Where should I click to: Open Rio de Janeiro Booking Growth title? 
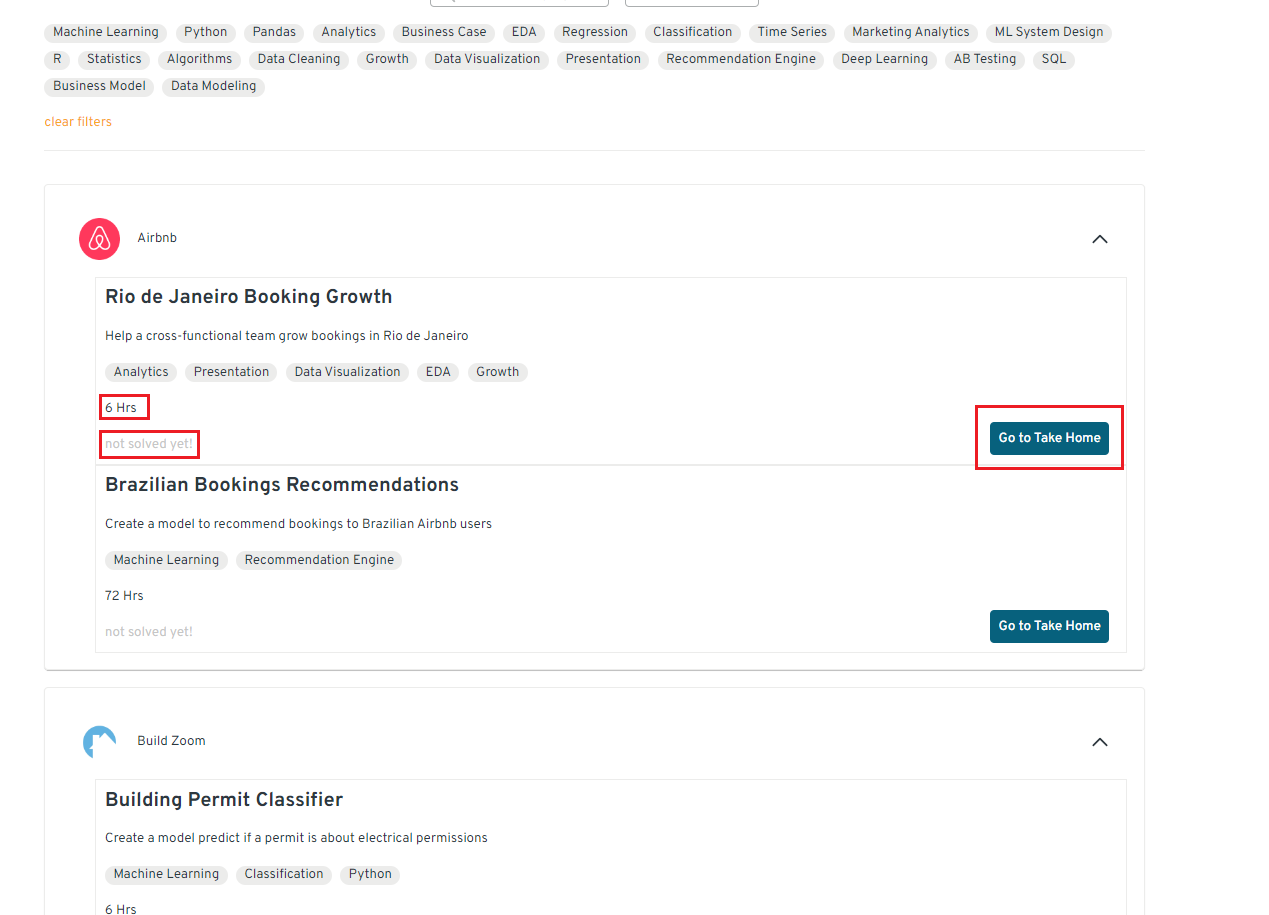tap(248, 297)
